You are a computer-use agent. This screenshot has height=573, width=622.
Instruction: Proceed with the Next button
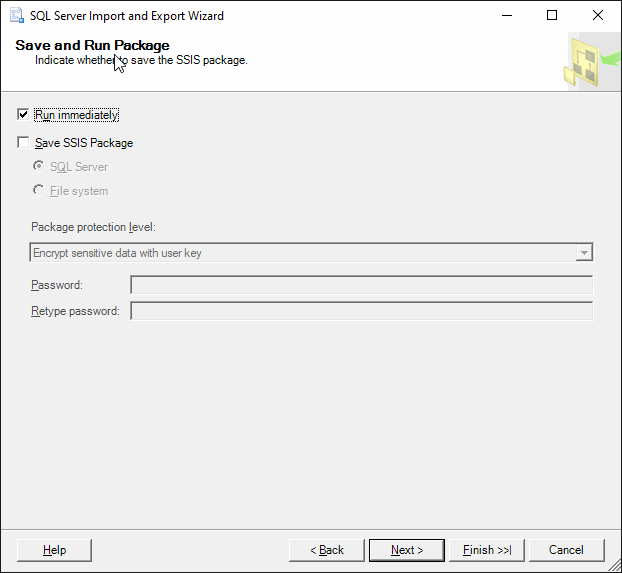(x=407, y=550)
